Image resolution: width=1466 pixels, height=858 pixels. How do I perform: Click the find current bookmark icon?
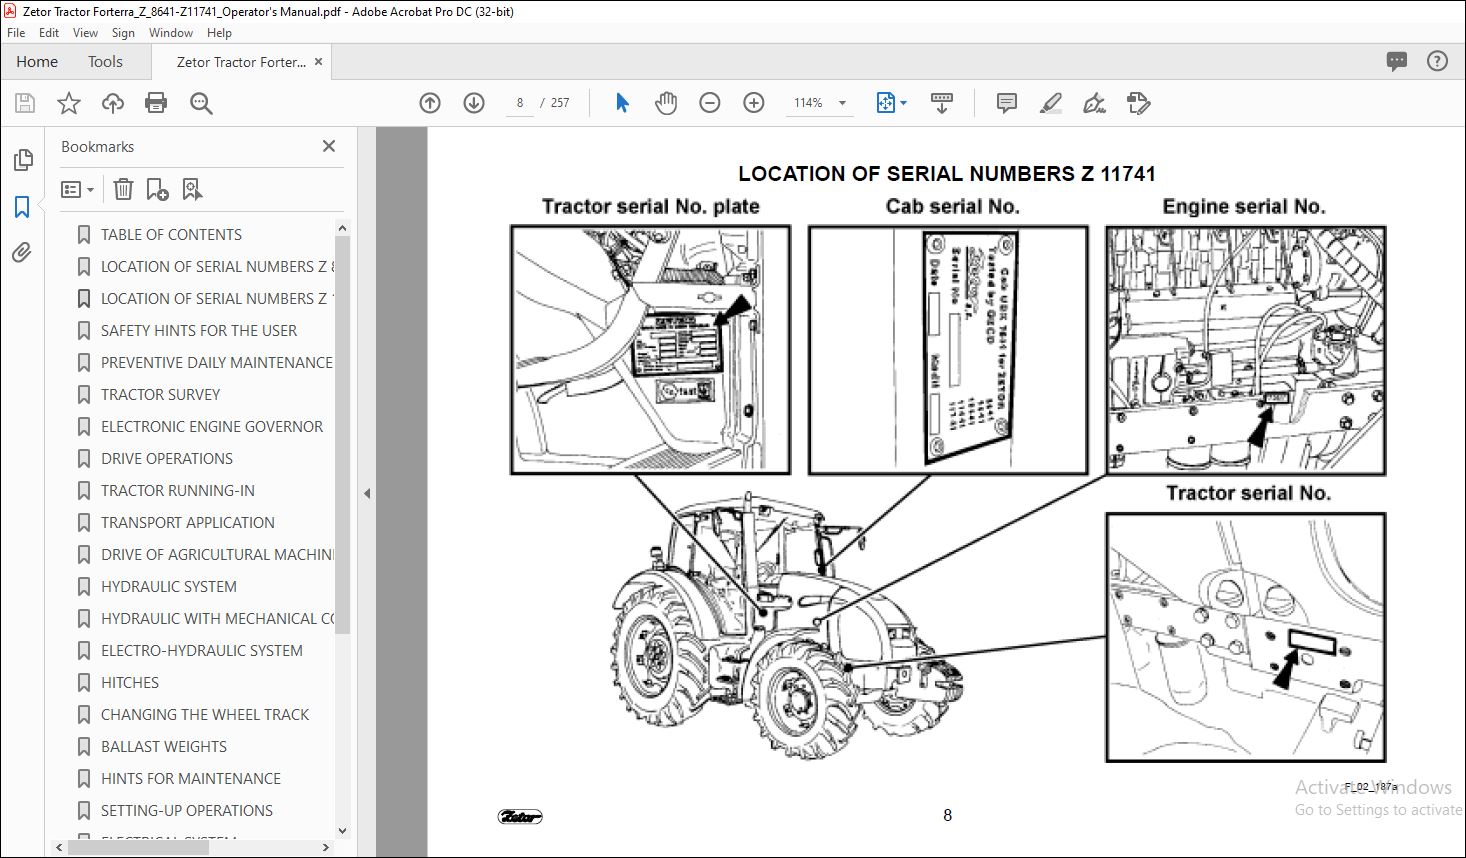click(192, 189)
